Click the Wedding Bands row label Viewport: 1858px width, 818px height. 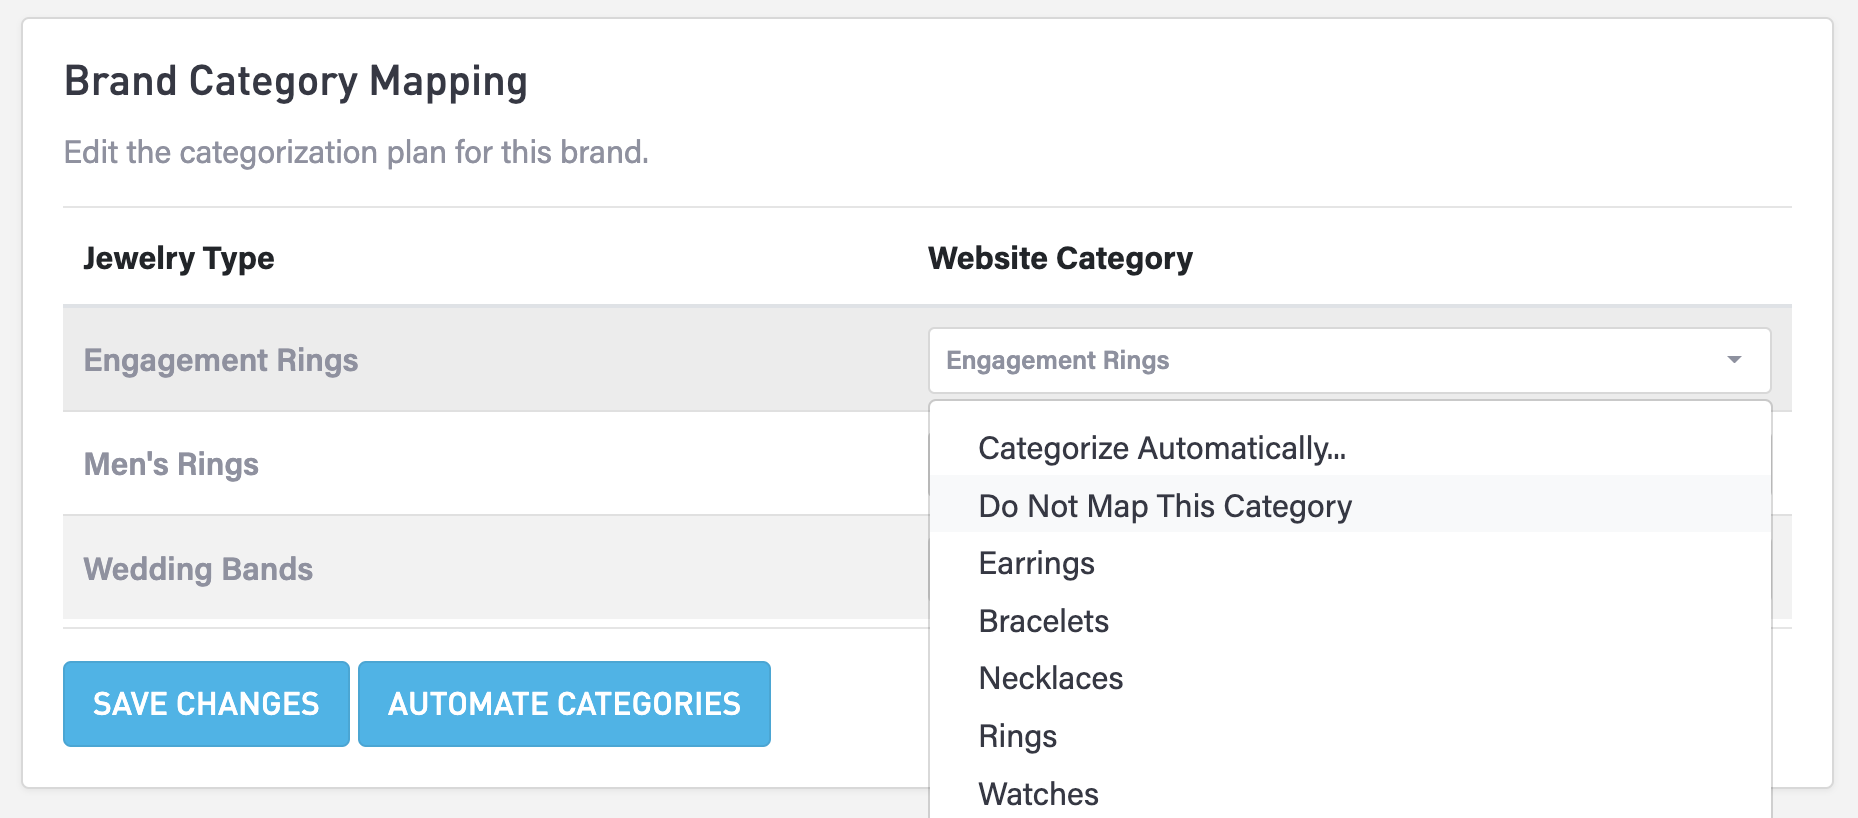pos(198,569)
